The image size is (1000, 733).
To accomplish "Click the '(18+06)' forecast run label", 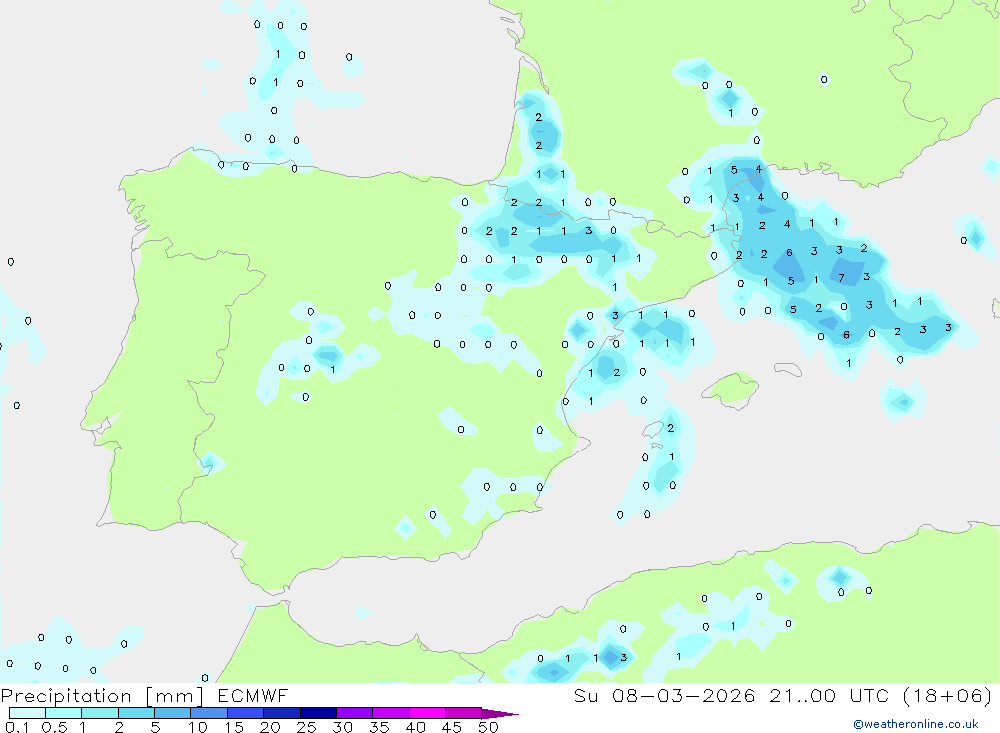I will coord(948,695).
